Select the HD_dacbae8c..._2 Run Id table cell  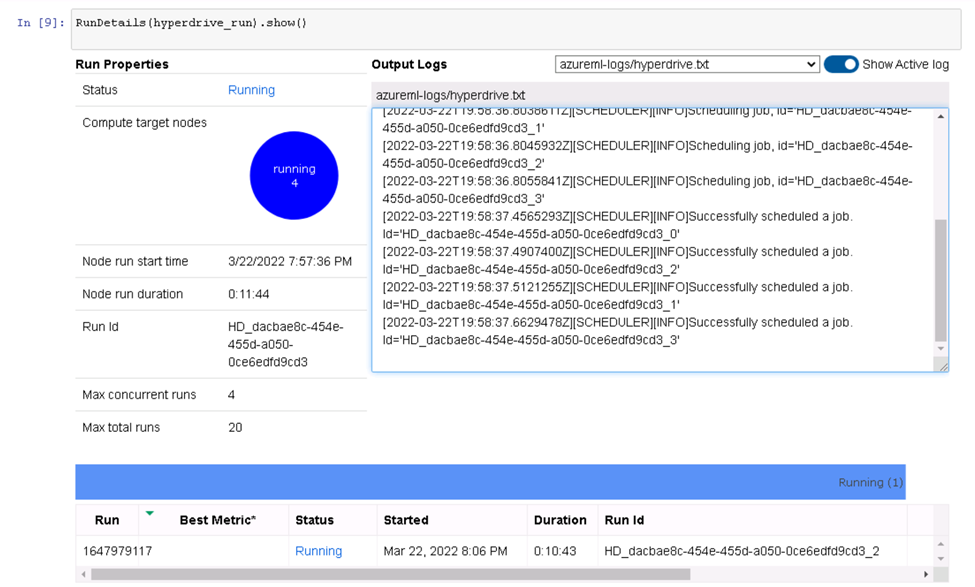point(742,551)
